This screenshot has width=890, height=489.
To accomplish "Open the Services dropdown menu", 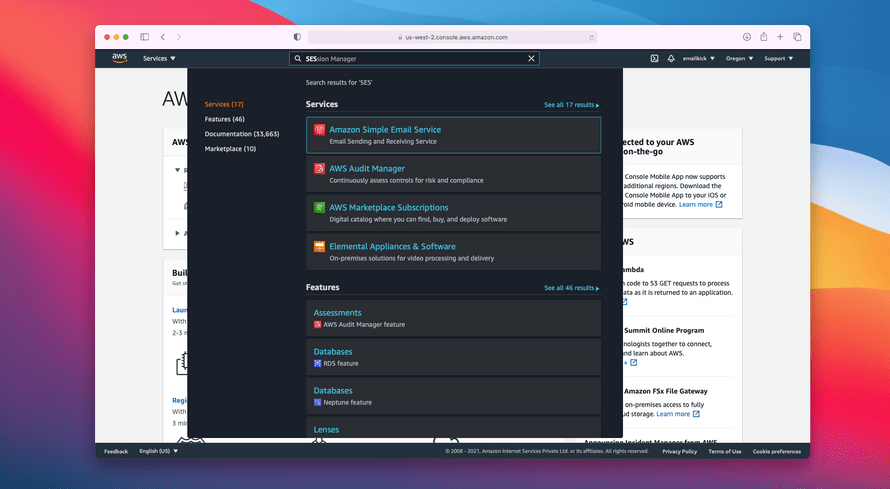I will pyautogui.click(x=158, y=59).
